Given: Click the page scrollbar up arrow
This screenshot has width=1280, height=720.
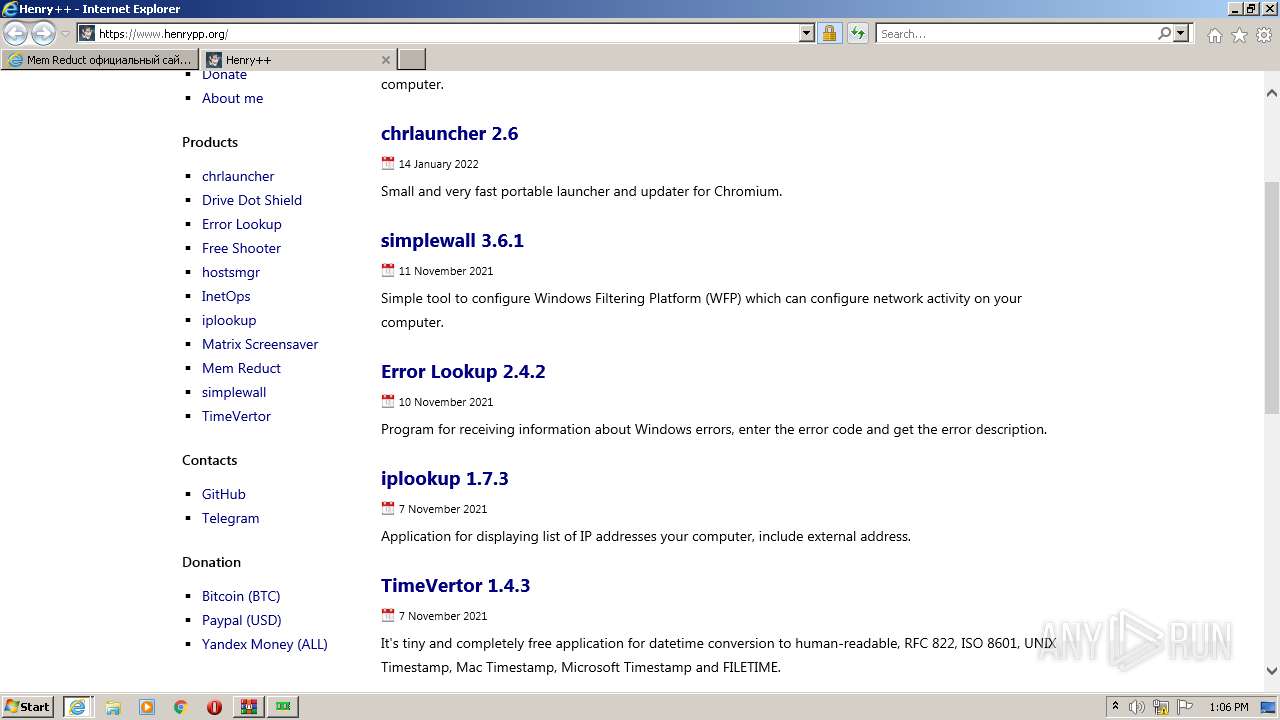Looking at the screenshot, I should (x=1272, y=93).
